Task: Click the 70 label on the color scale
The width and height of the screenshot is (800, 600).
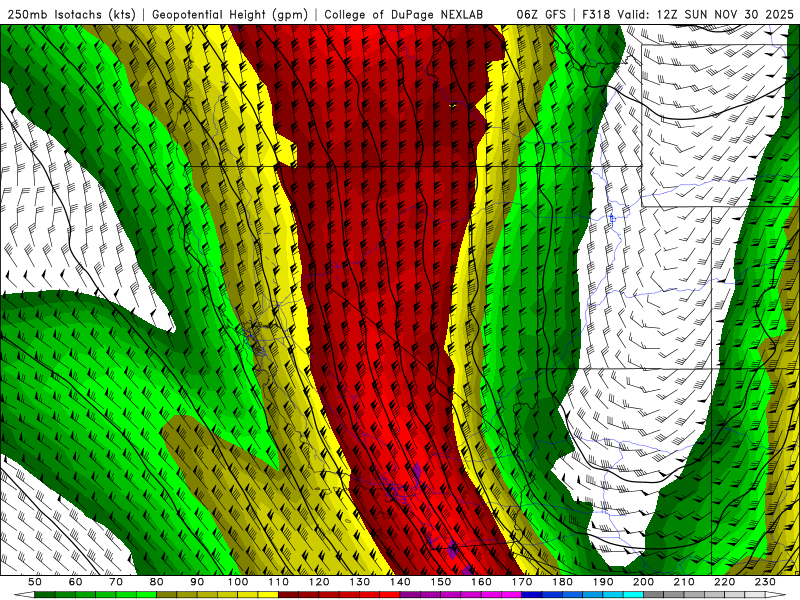Action: pyautogui.click(x=116, y=582)
